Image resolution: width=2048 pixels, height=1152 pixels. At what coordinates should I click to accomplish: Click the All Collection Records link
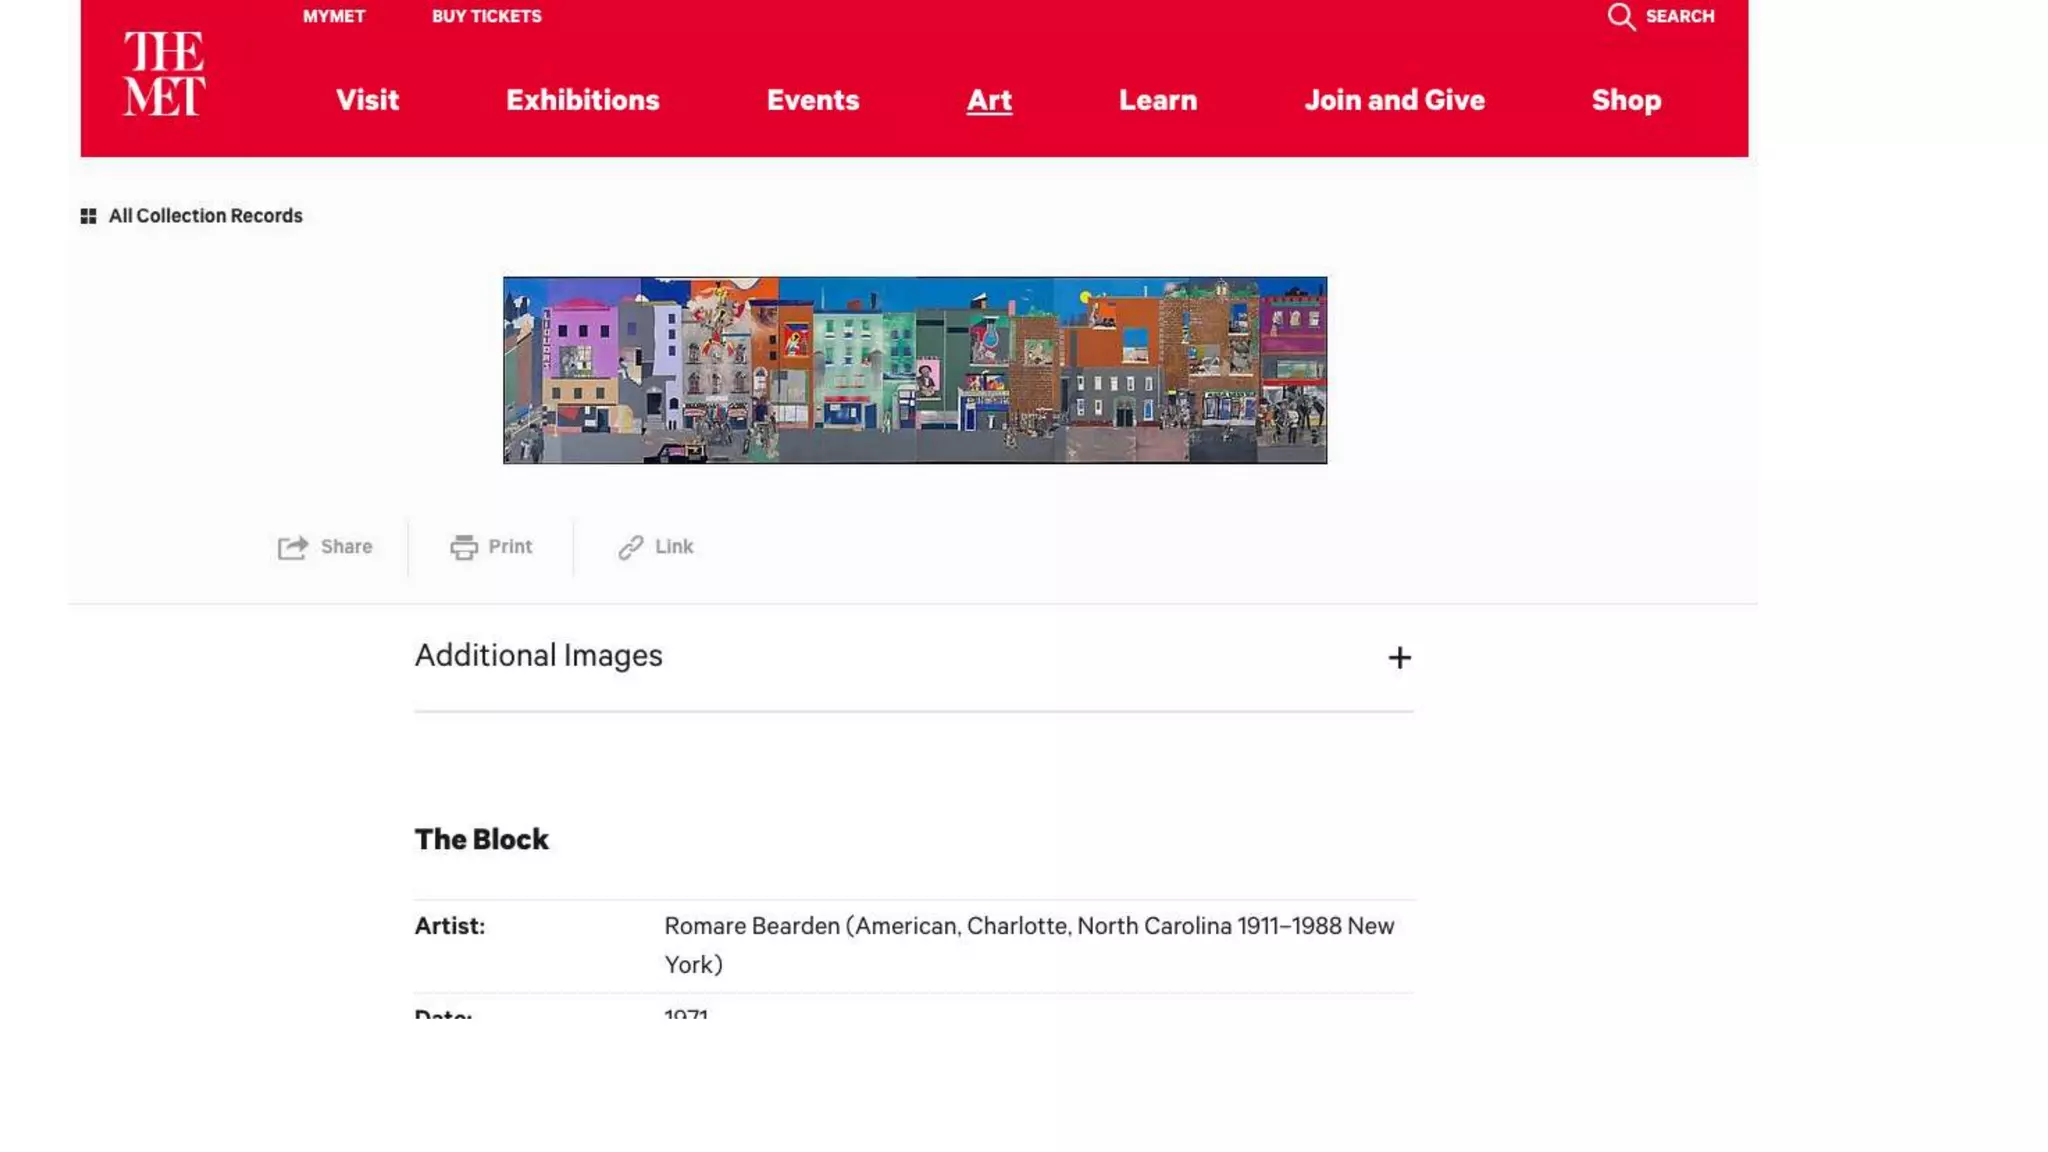click(205, 216)
